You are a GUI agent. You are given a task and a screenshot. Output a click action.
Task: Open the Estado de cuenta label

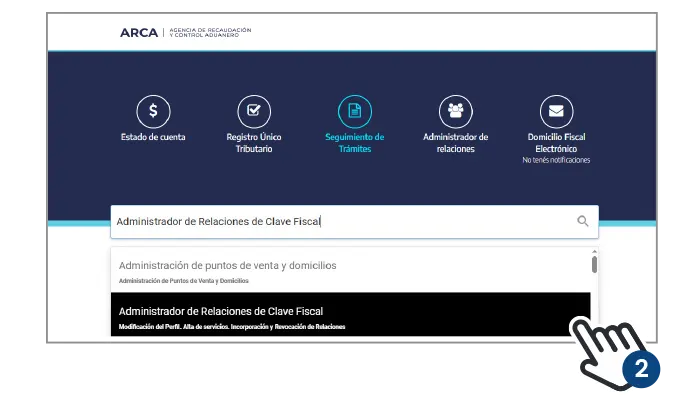153,137
